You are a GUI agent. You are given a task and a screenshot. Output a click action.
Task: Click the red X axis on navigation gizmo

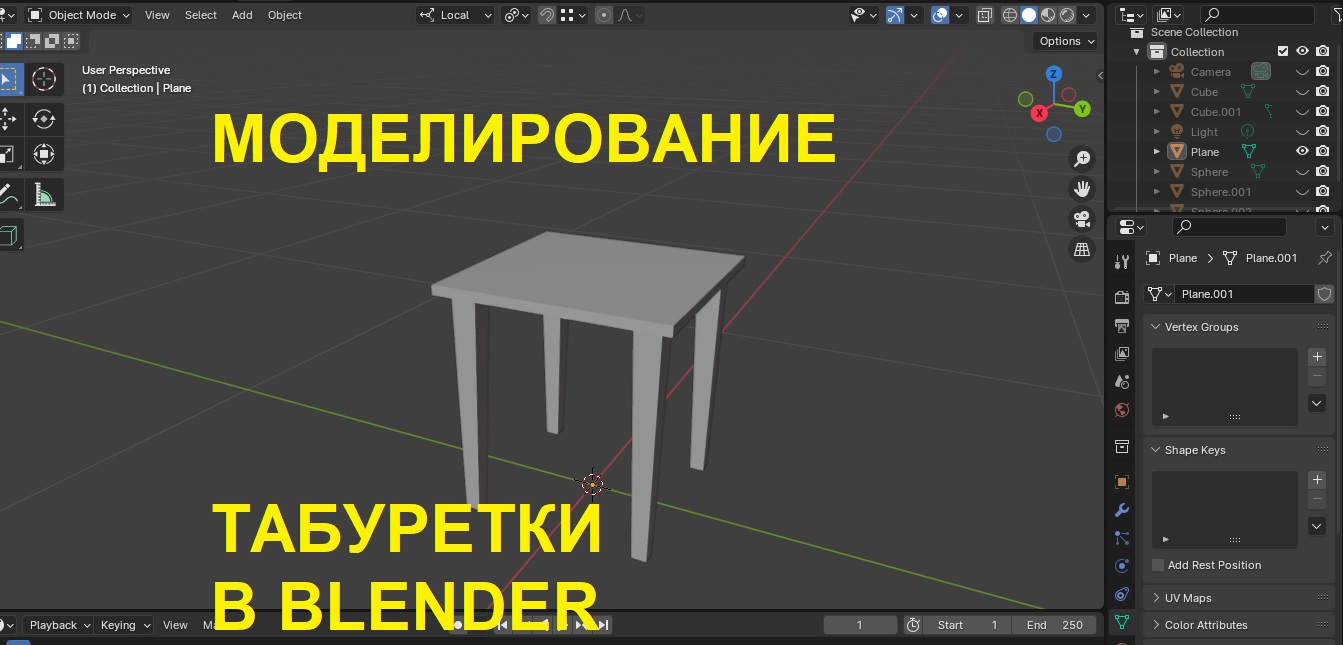point(1040,112)
